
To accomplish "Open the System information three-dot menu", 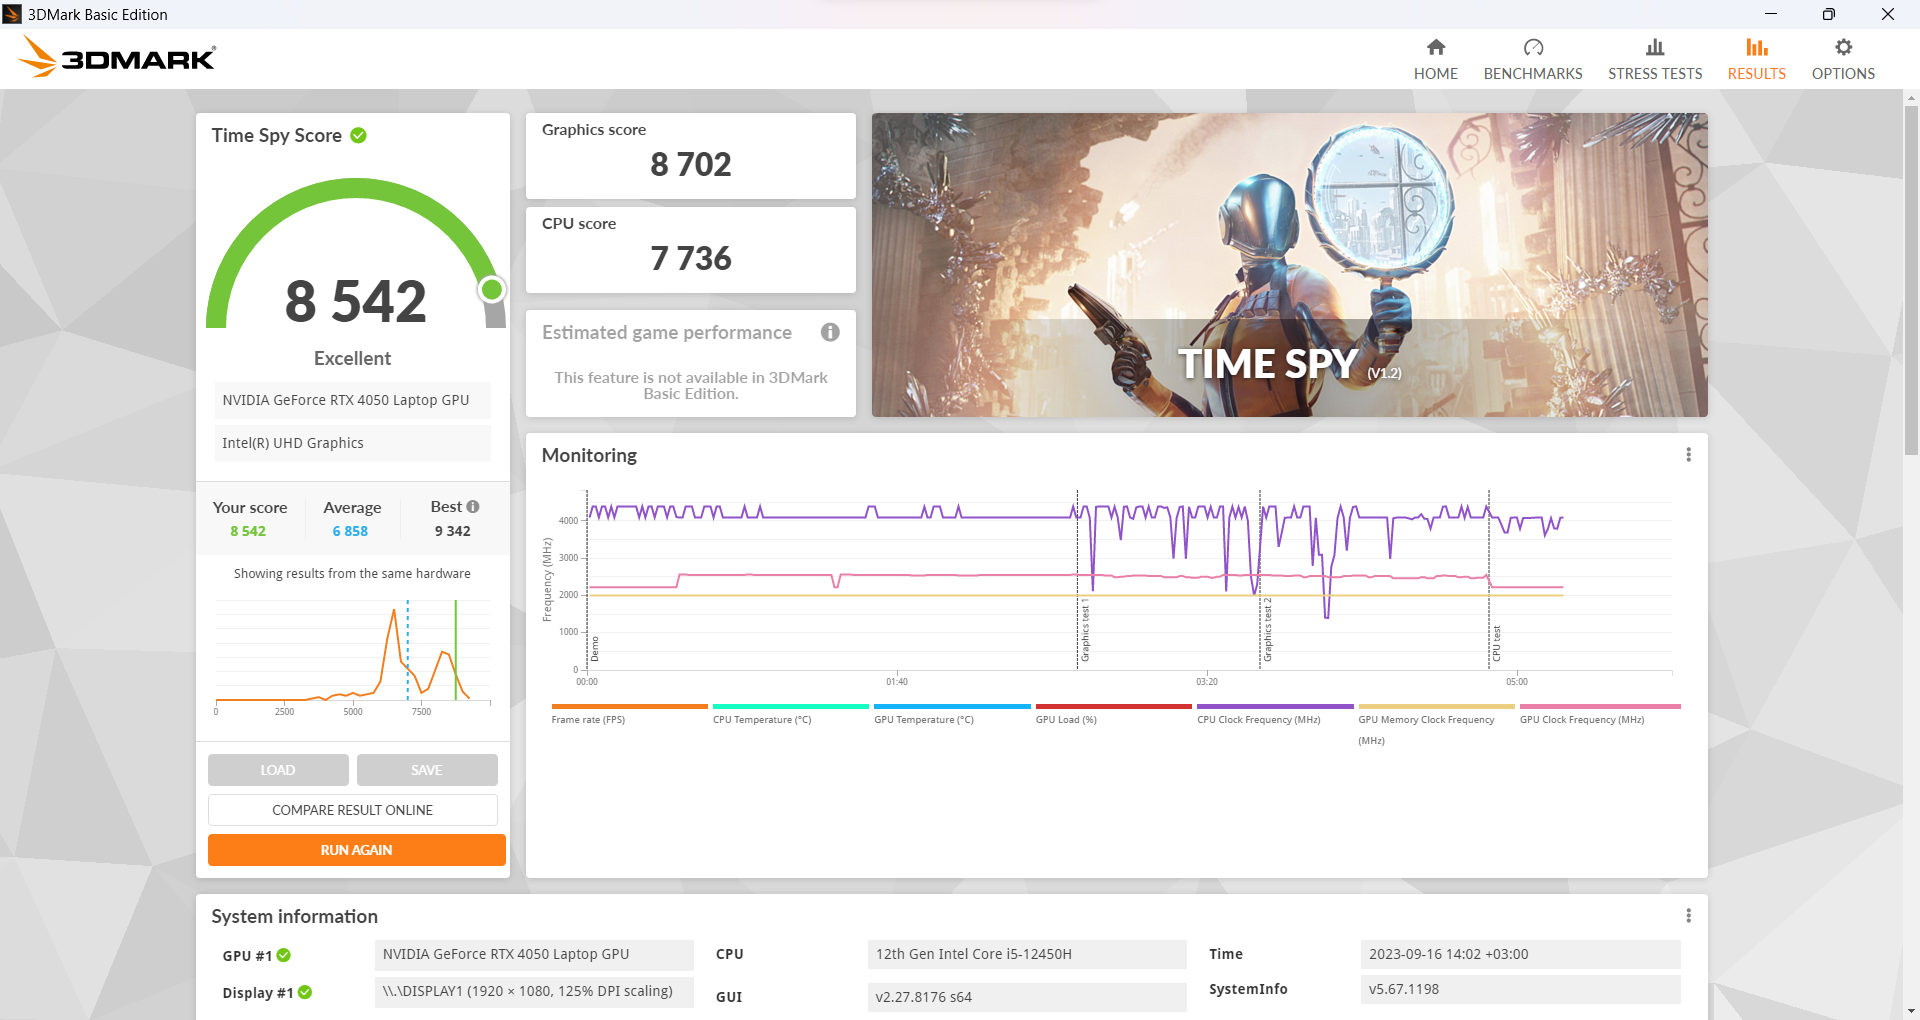I will [1688, 916].
